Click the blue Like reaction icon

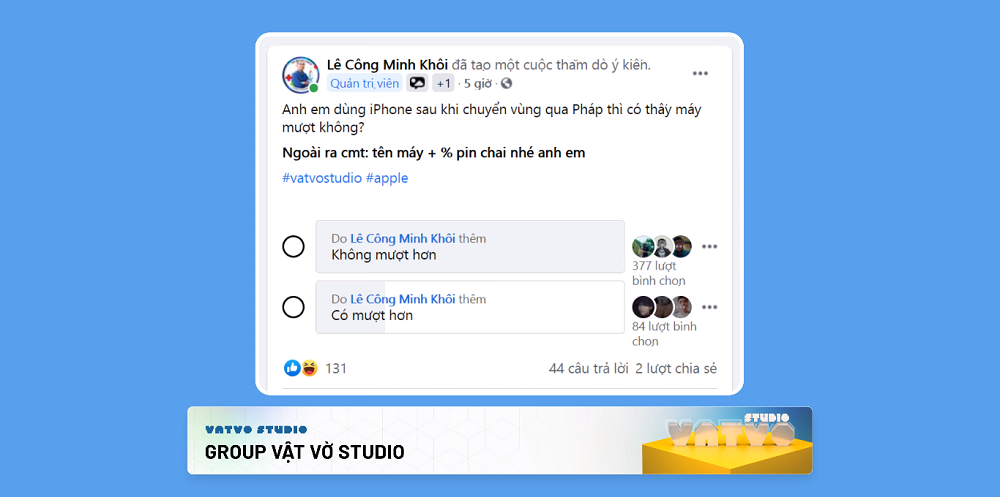[x=292, y=367]
